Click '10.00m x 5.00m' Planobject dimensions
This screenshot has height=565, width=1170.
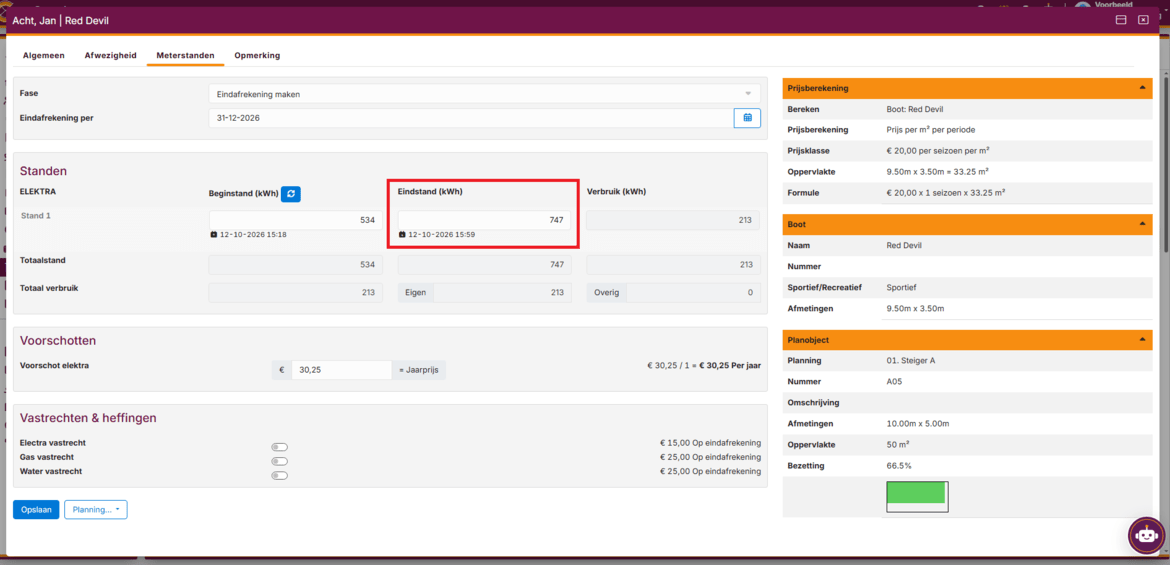[x=918, y=424]
